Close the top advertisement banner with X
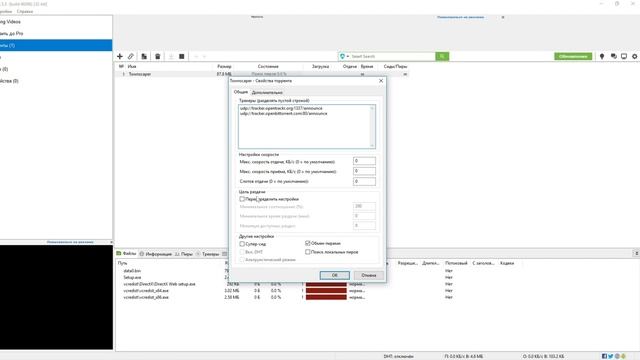The height and width of the screenshot is (360, 640). click(x=503, y=17)
